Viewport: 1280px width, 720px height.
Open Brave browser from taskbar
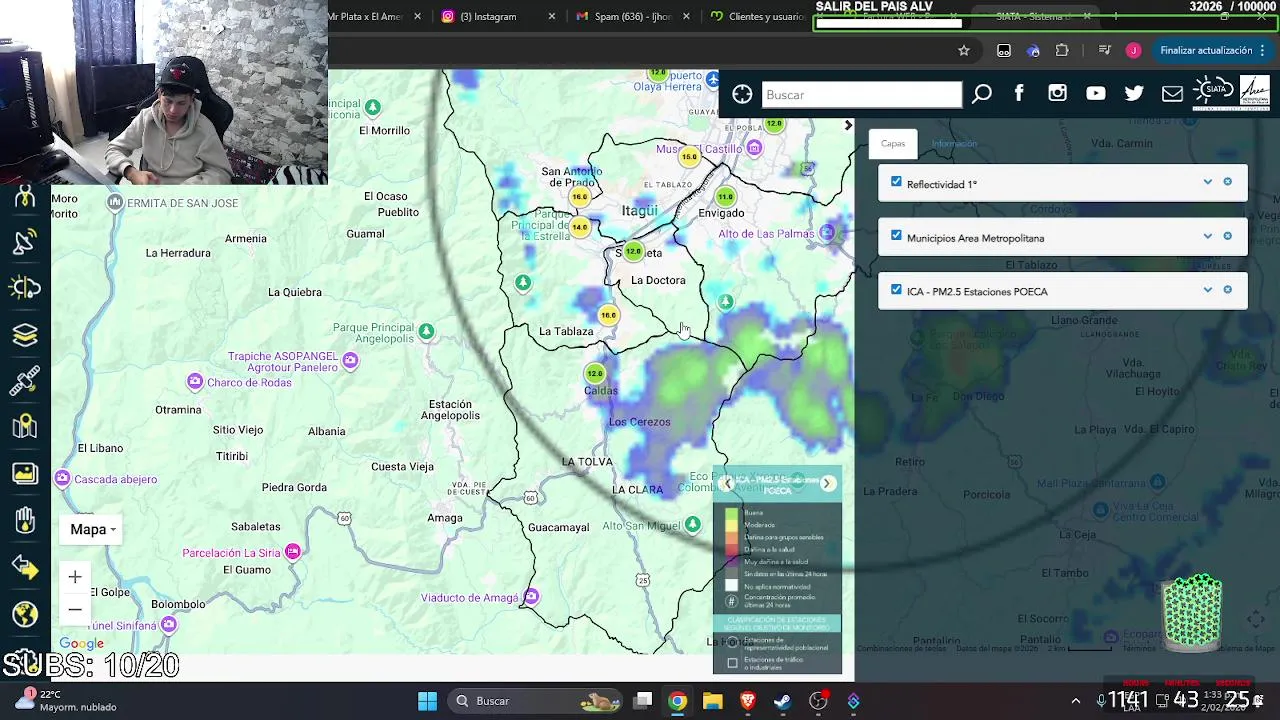click(x=748, y=701)
